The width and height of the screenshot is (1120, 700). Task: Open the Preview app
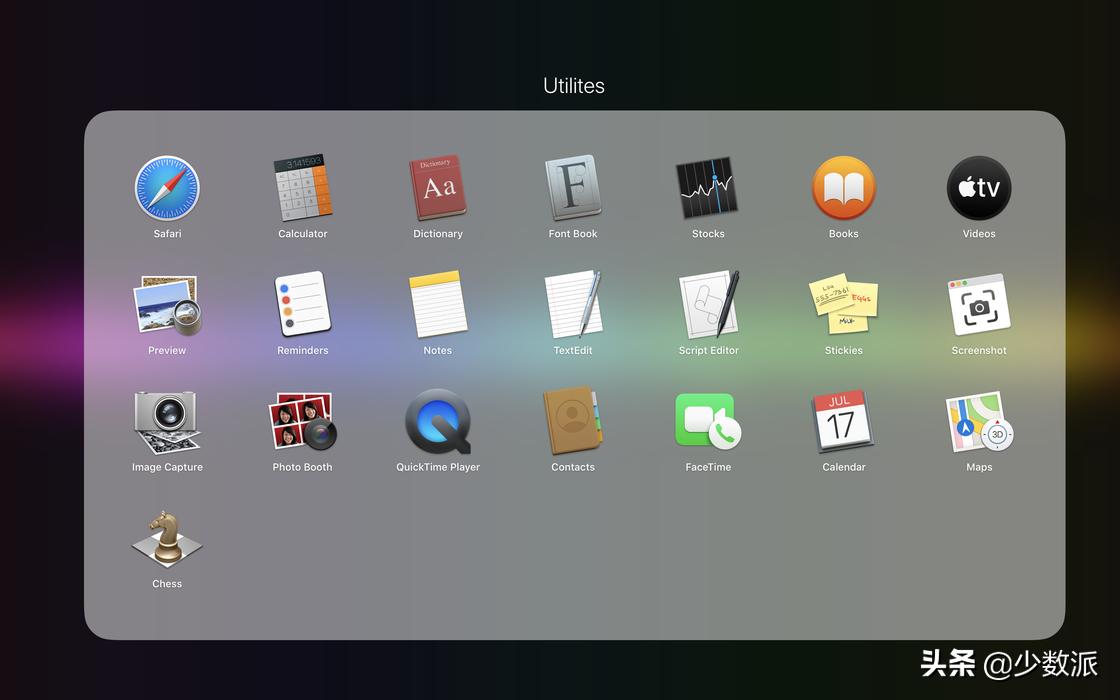[167, 305]
